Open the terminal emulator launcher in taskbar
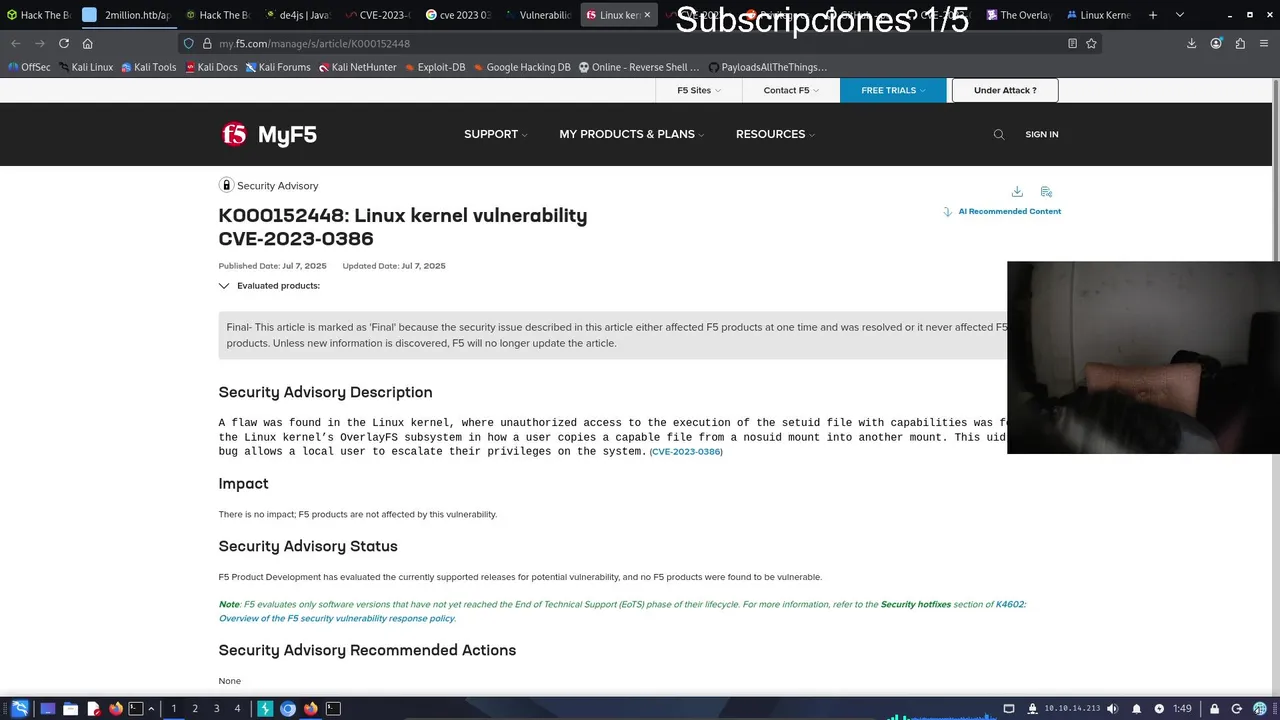The height and width of the screenshot is (720, 1280). (x=136, y=708)
